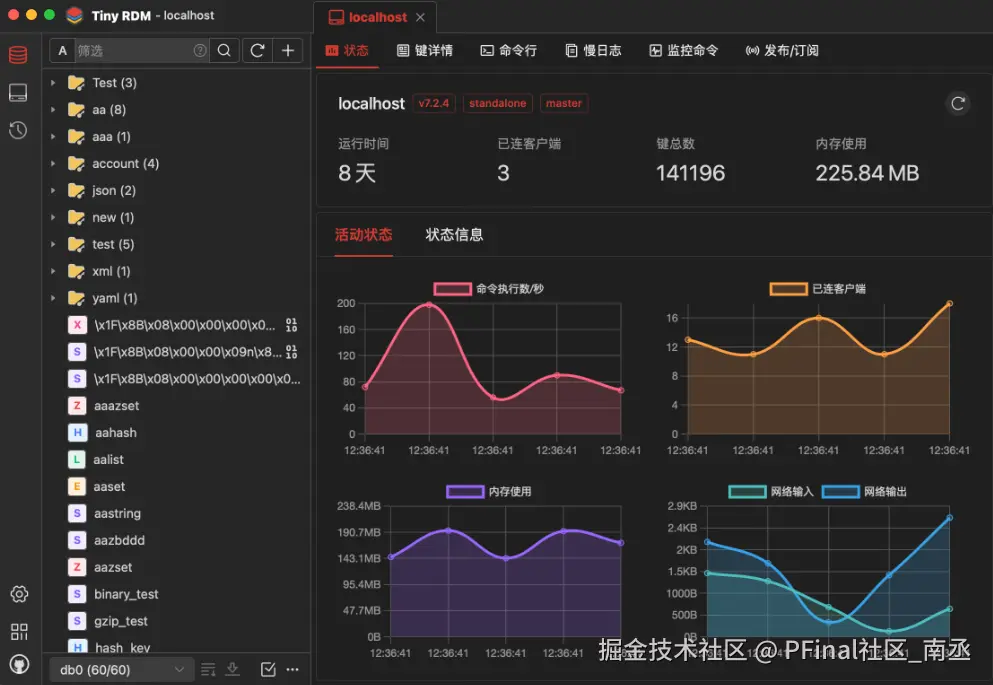The image size is (993, 685).
Task: Open the server connections sidebar icon
Action: 18,92
